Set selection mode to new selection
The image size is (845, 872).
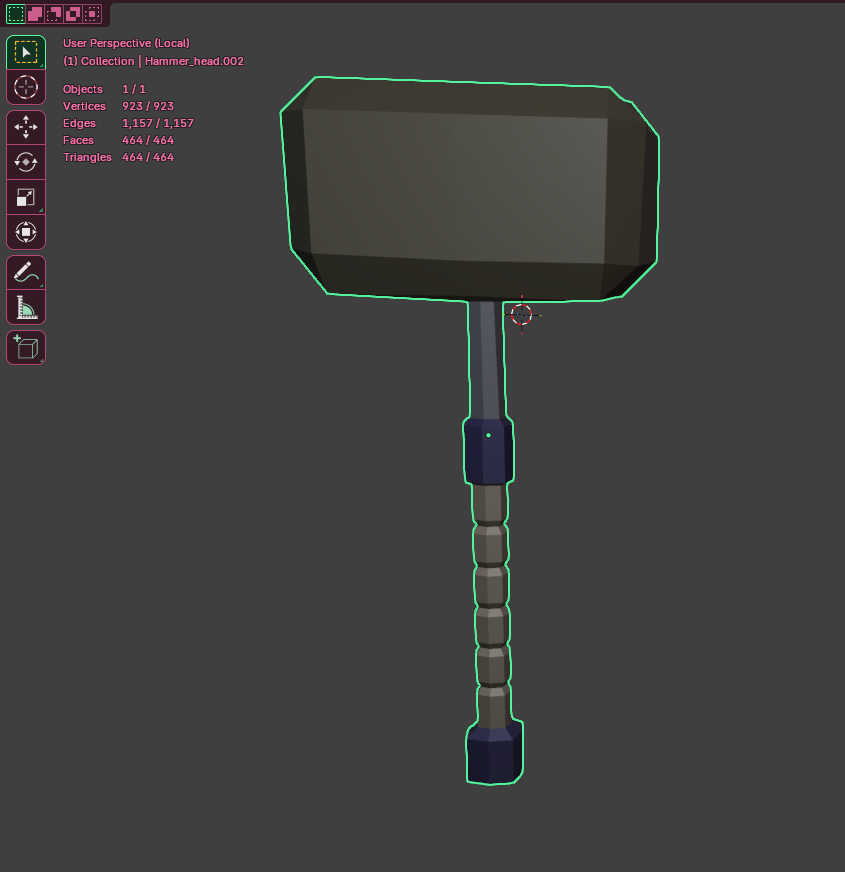[16, 14]
